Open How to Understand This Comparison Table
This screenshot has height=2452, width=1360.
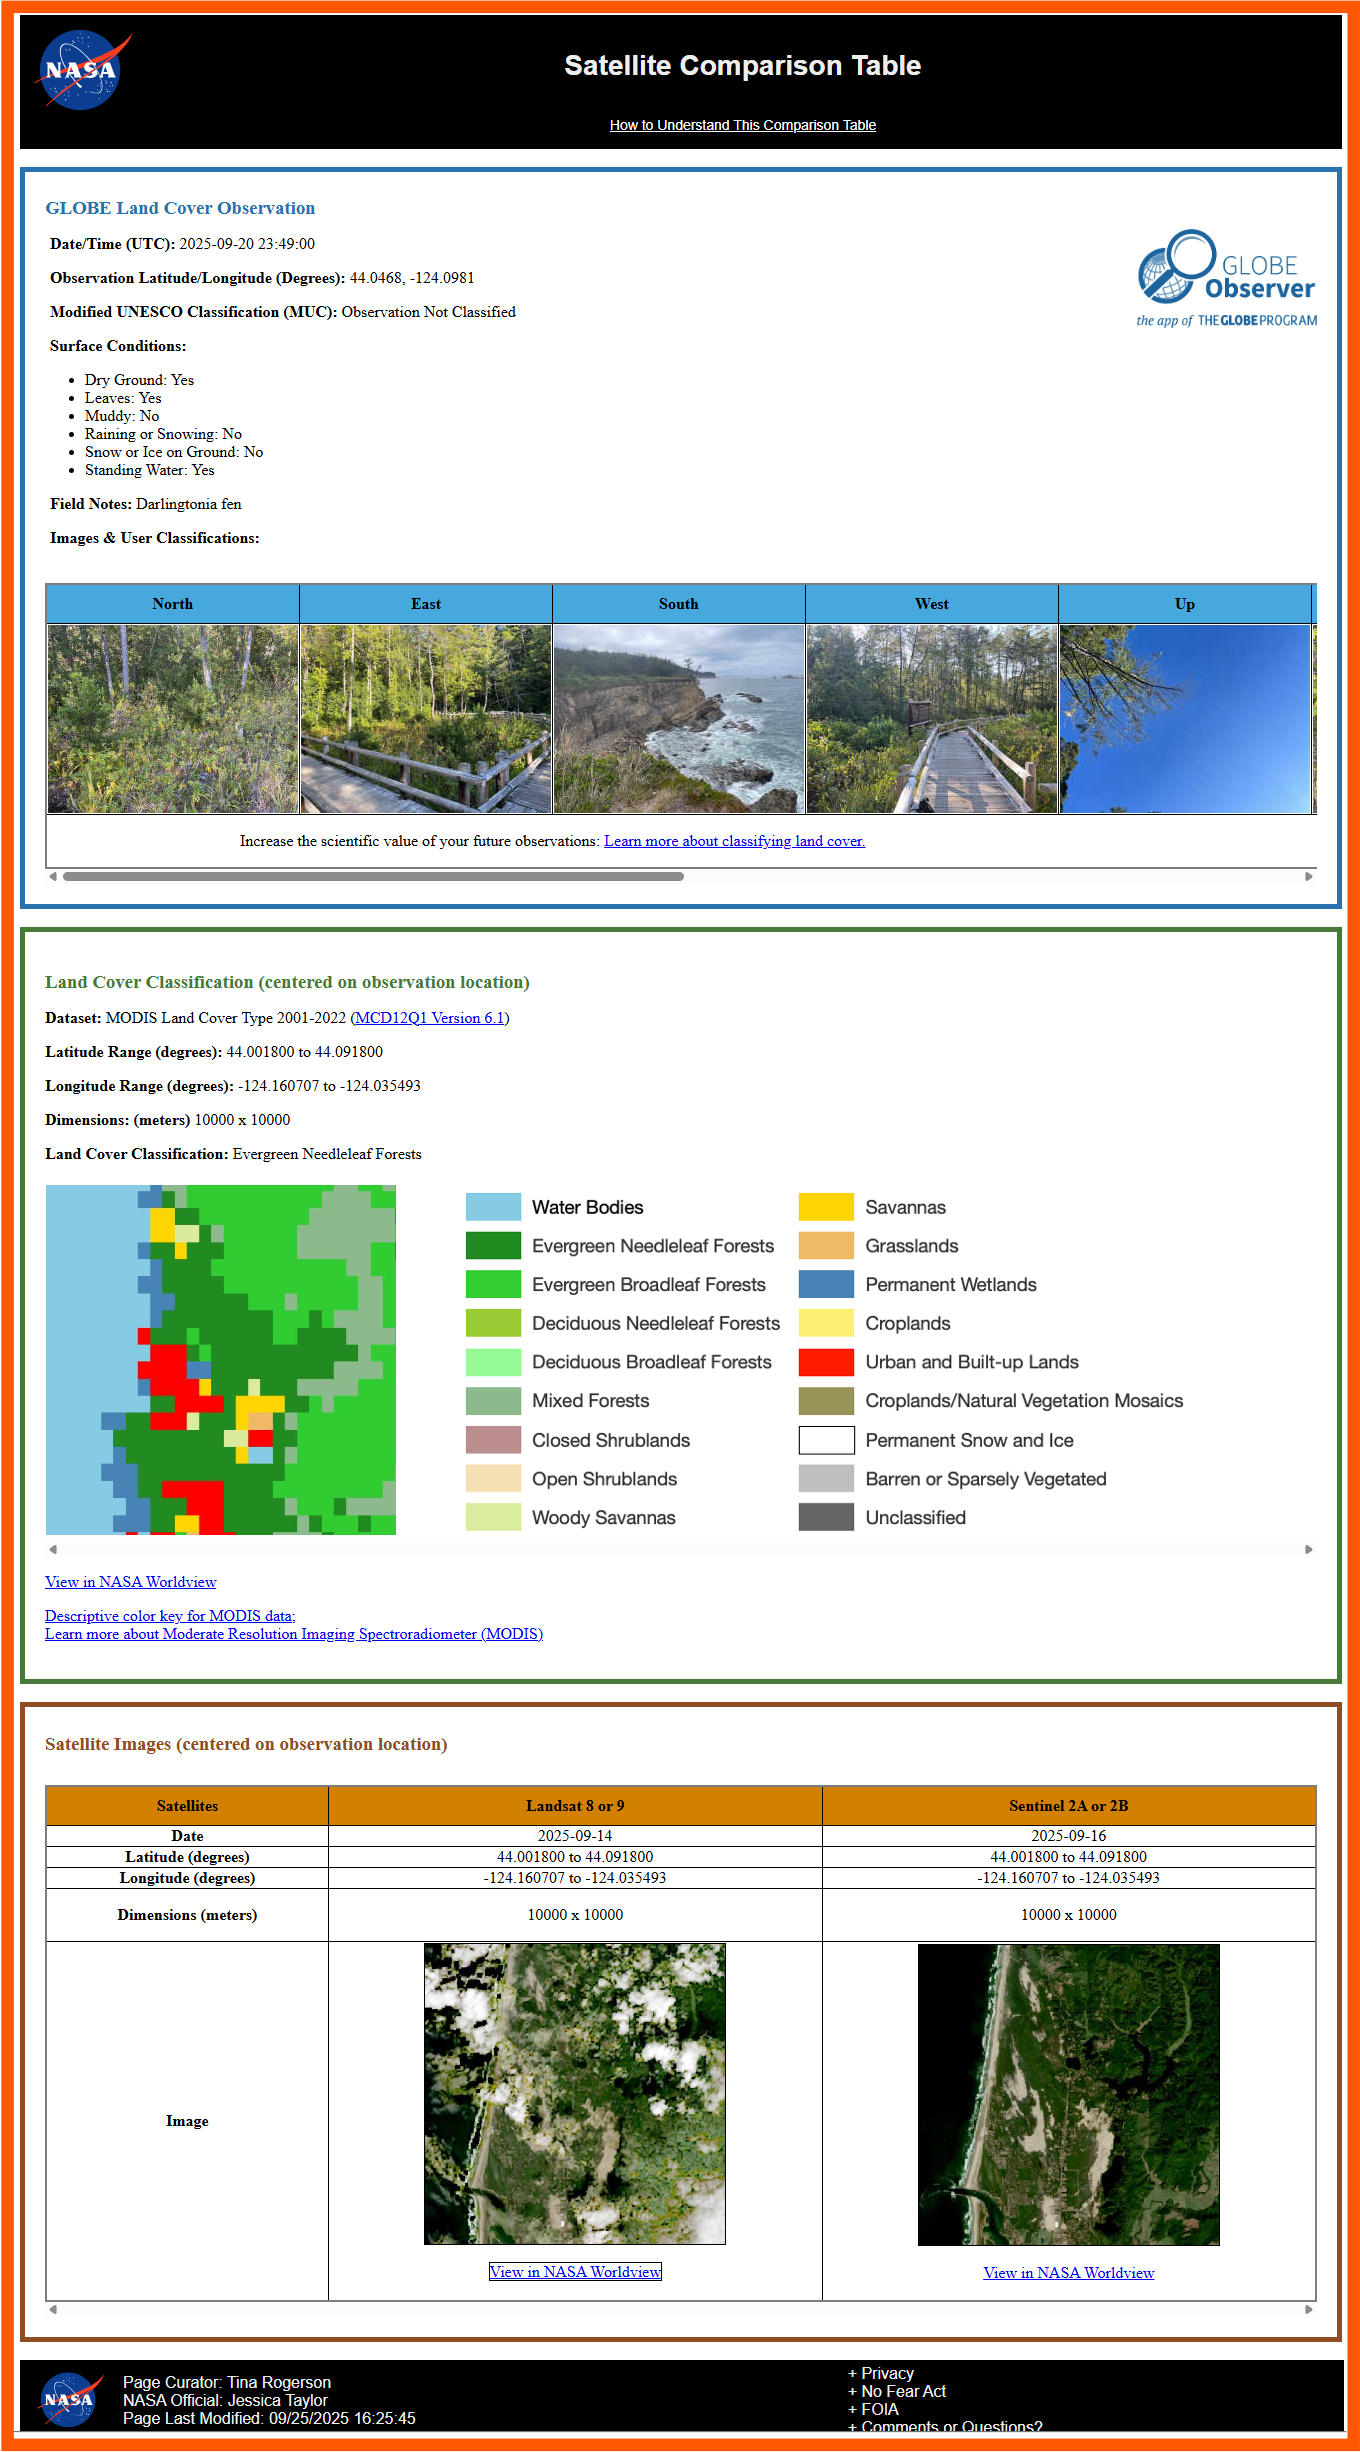pyautogui.click(x=742, y=125)
